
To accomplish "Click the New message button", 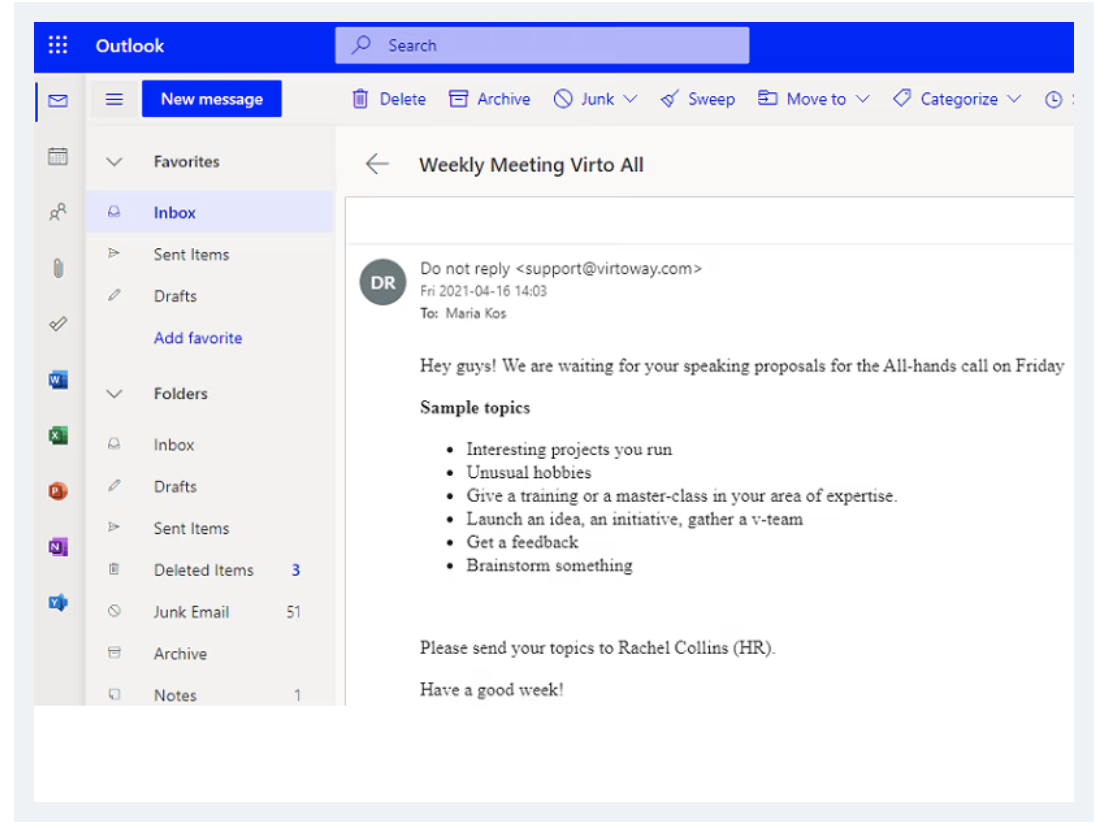I will click(x=212, y=99).
